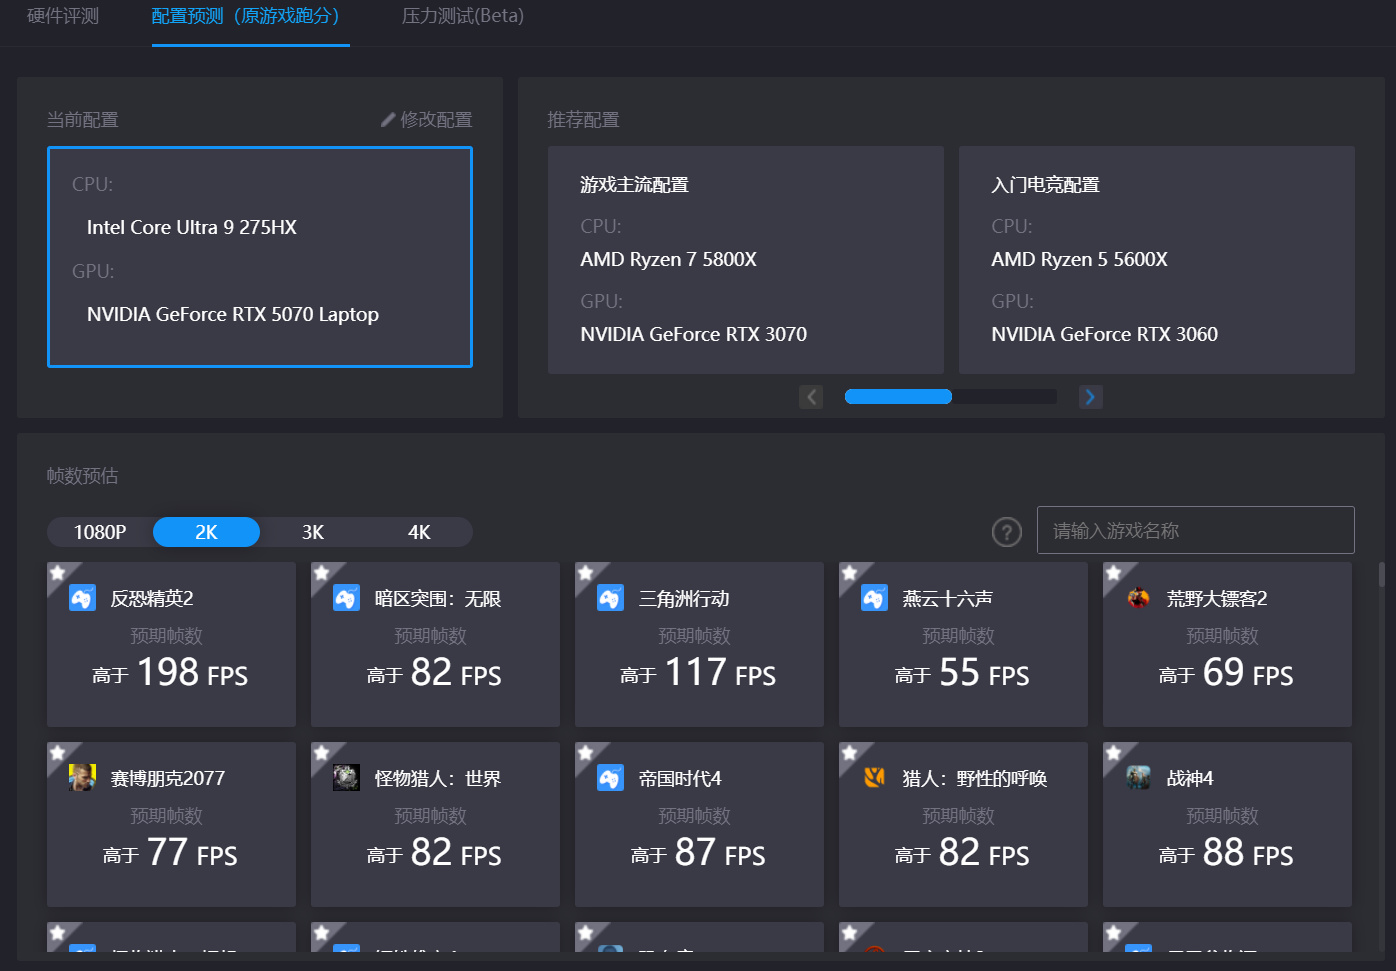
Task: Choose the 入门电竞配置 recommended card
Action: point(1157,260)
